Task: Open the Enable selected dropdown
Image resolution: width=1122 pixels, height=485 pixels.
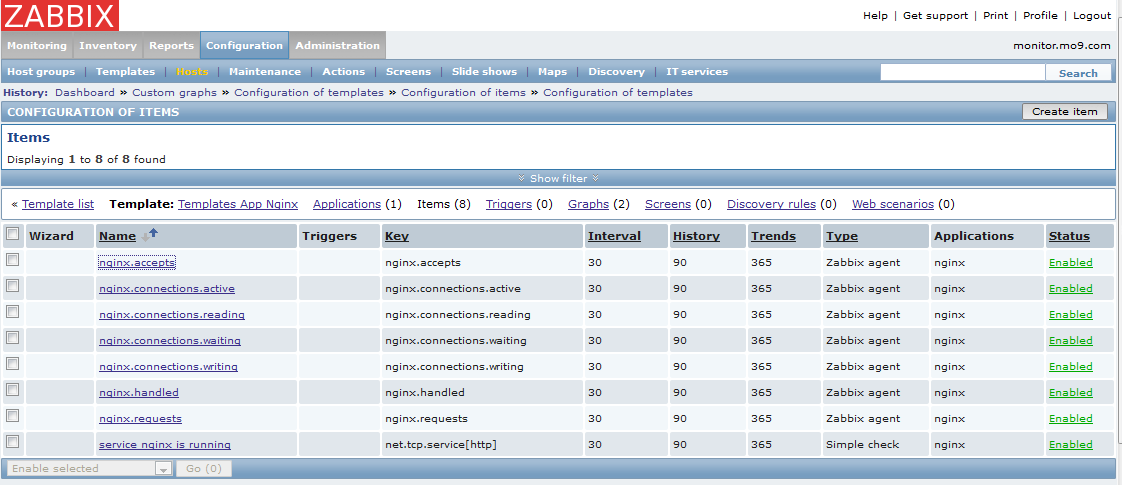Action: [x=89, y=469]
